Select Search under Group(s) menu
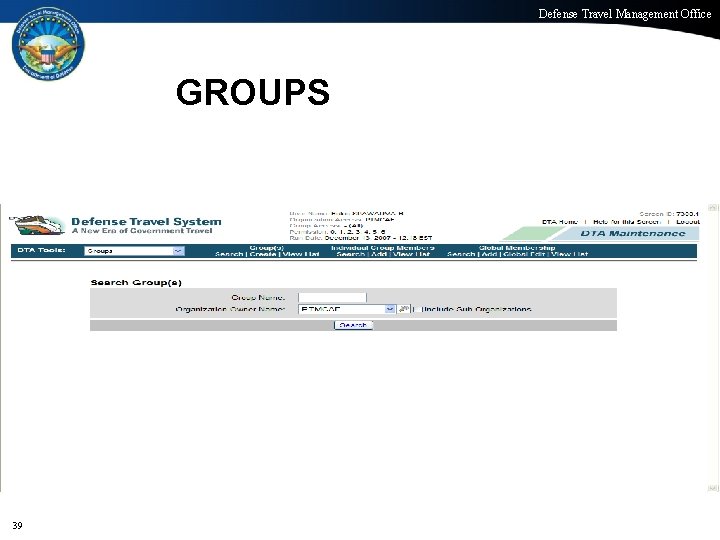 click(x=229, y=254)
